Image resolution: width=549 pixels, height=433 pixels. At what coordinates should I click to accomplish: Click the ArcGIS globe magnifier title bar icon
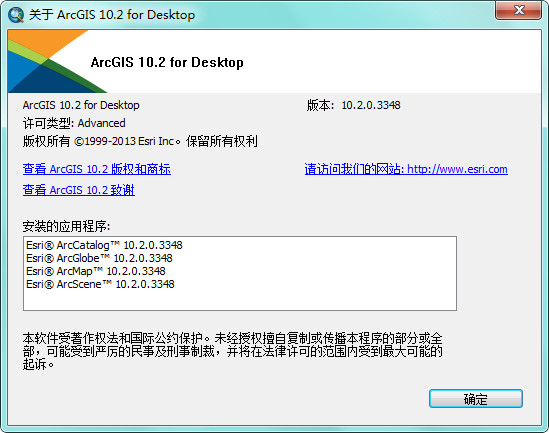[x=15, y=15]
